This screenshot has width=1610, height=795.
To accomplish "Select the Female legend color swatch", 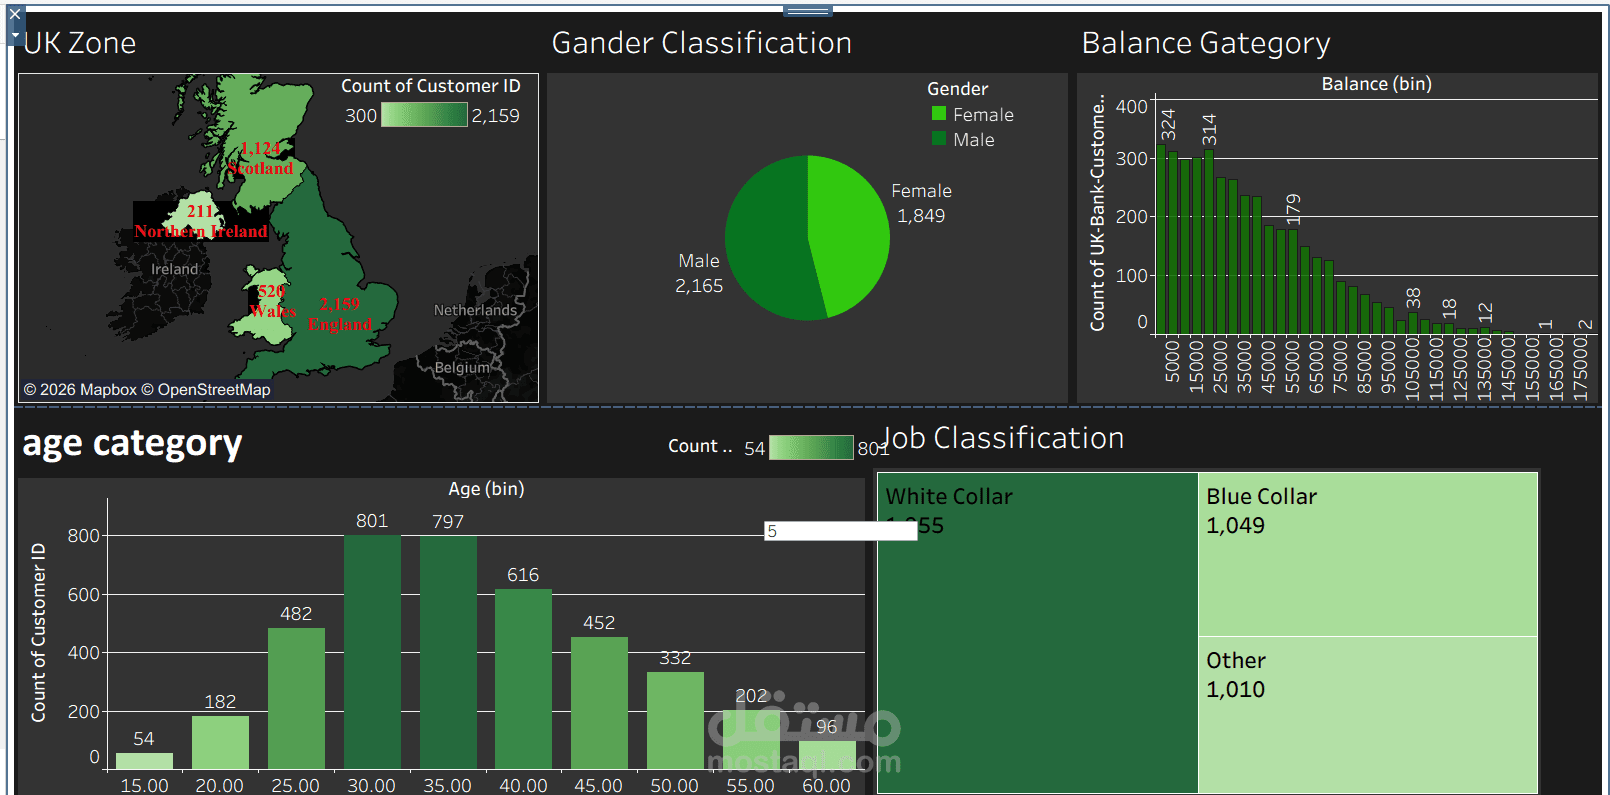I will click(x=939, y=114).
